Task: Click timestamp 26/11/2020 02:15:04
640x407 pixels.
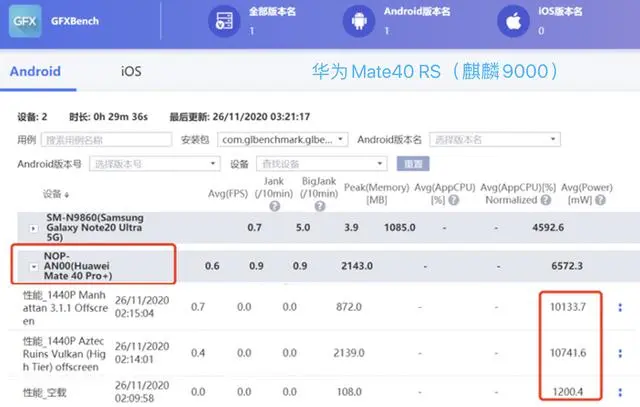Action: [x=142, y=307]
